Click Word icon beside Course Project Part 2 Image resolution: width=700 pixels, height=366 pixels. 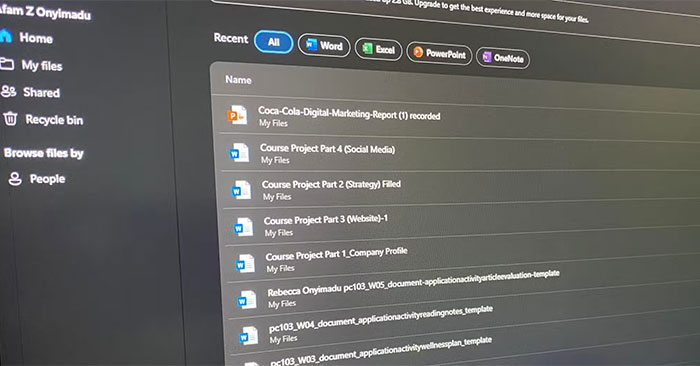[242, 190]
